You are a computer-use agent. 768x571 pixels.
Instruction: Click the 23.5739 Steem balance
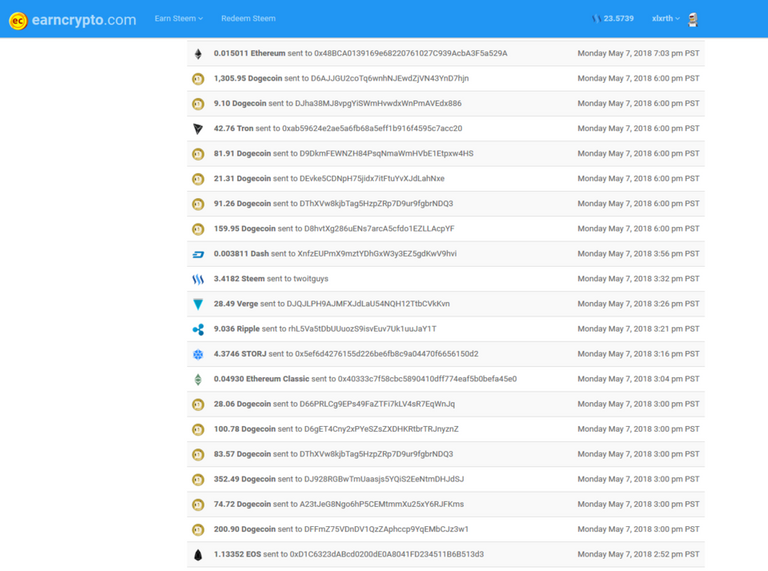tap(612, 19)
